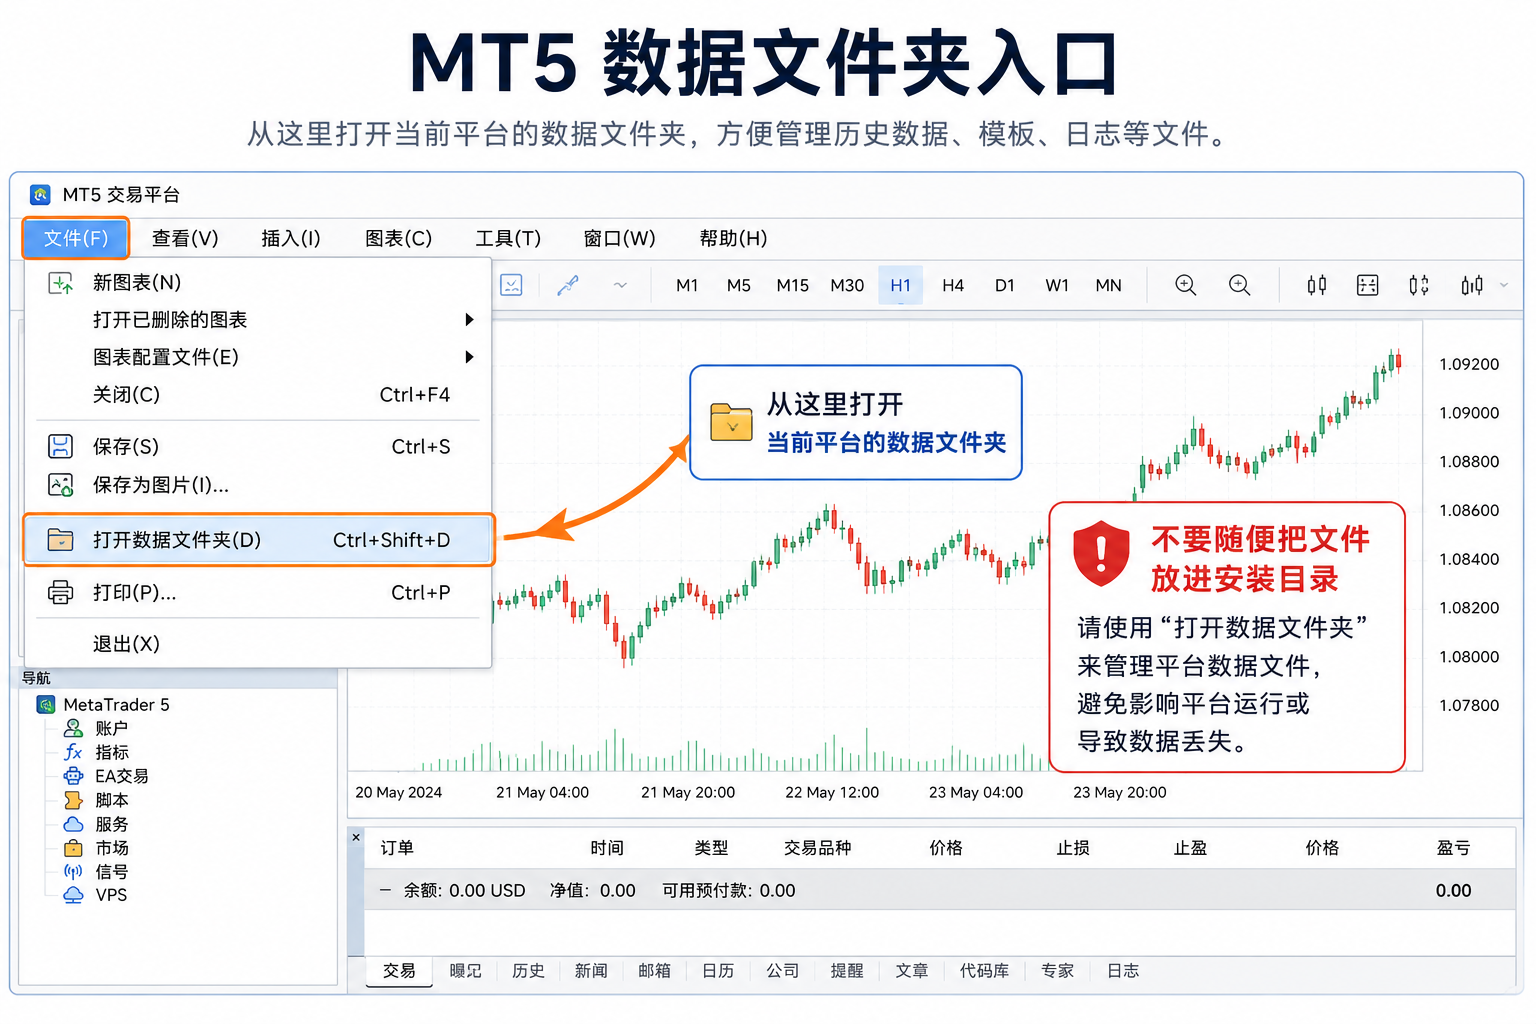The image size is (1536, 1024).
Task: Switch to the 交易 tab
Action: pos(399,971)
